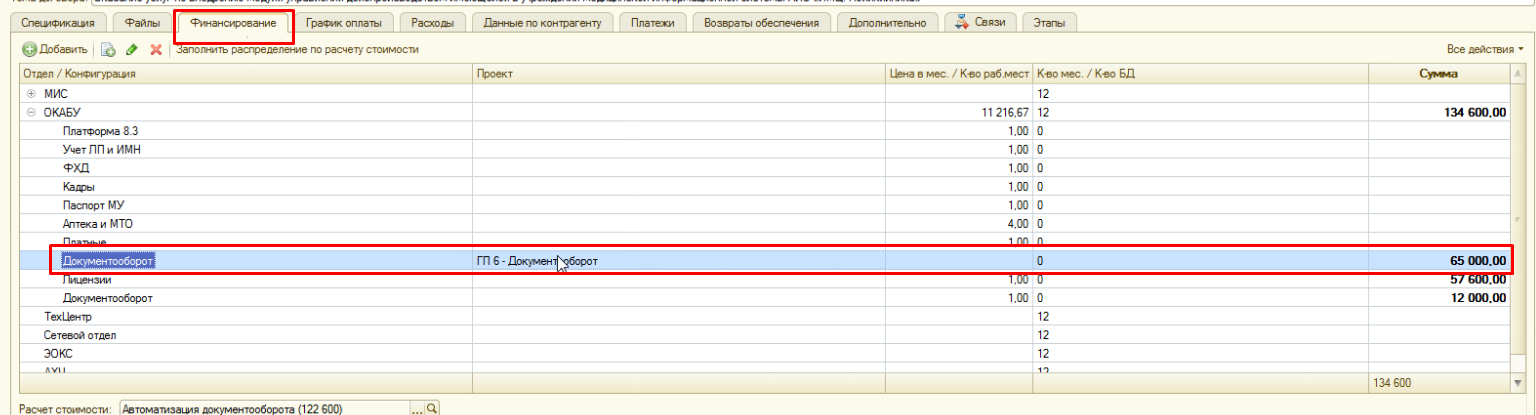Viewport: 1536px width, 415px height.
Task: Go to the Платежи tab
Action: 653,22
